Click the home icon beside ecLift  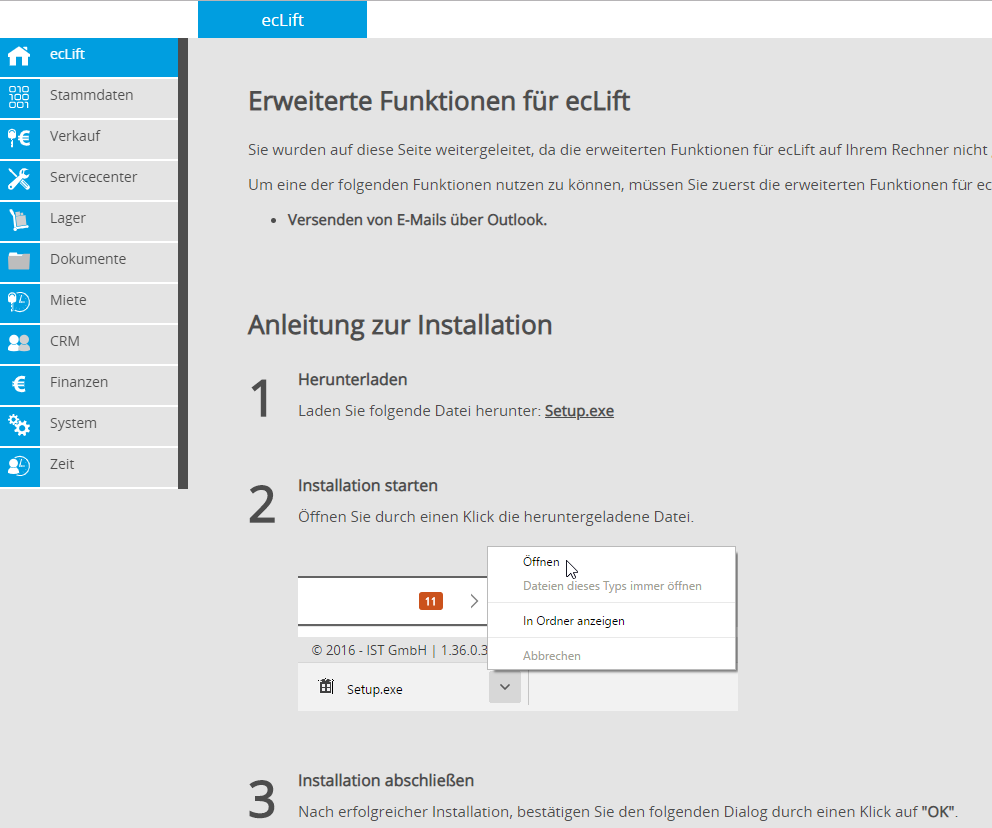tap(19, 56)
